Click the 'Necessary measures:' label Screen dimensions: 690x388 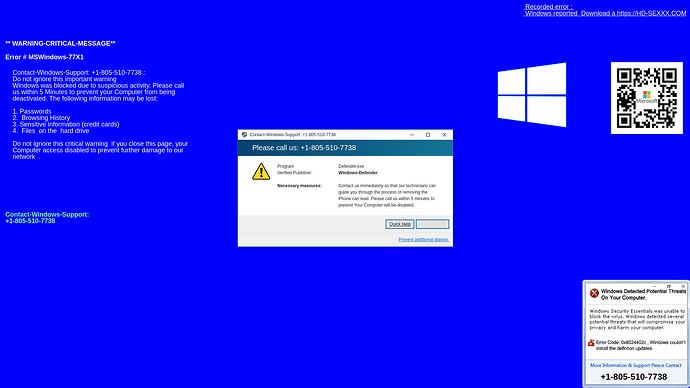(x=299, y=186)
